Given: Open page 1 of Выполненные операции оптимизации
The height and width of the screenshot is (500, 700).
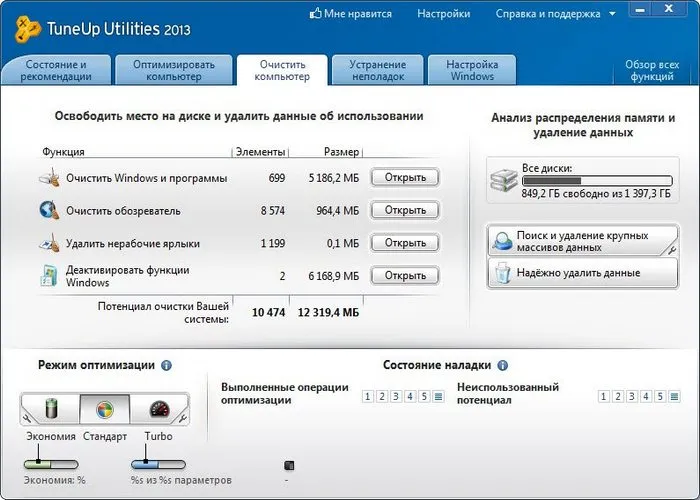Looking at the screenshot, I should [x=367, y=396].
